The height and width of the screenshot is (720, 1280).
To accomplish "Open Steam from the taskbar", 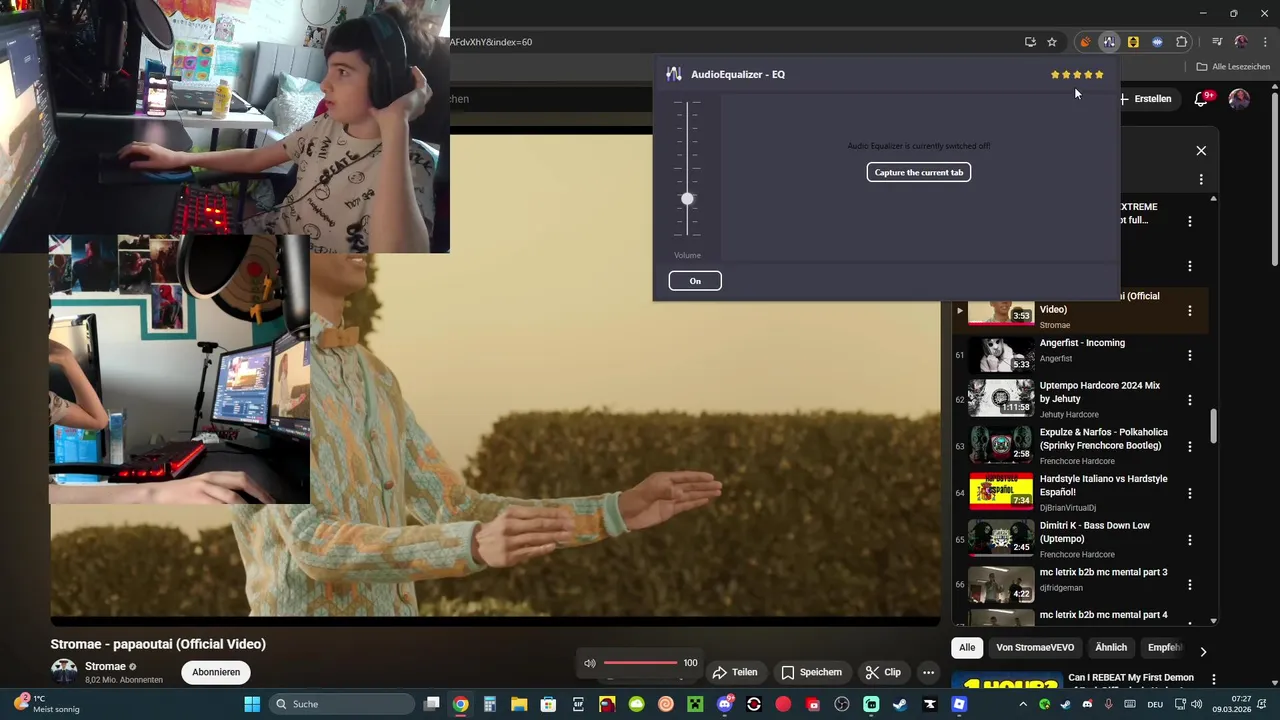I will pos(900,704).
